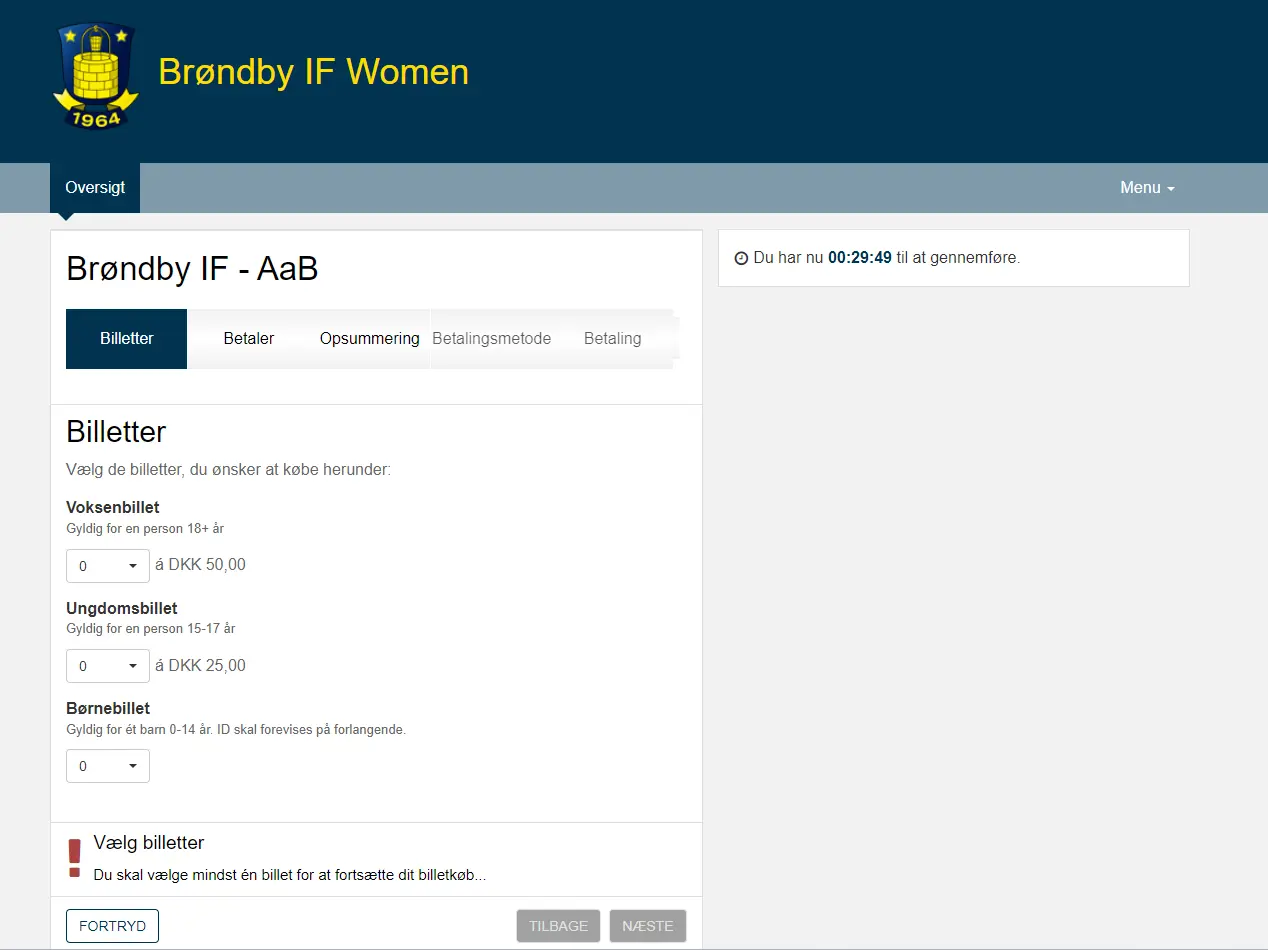The height and width of the screenshot is (950, 1268).
Task: Click the Ungdomsbillet ticket label
Action: tap(122, 608)
